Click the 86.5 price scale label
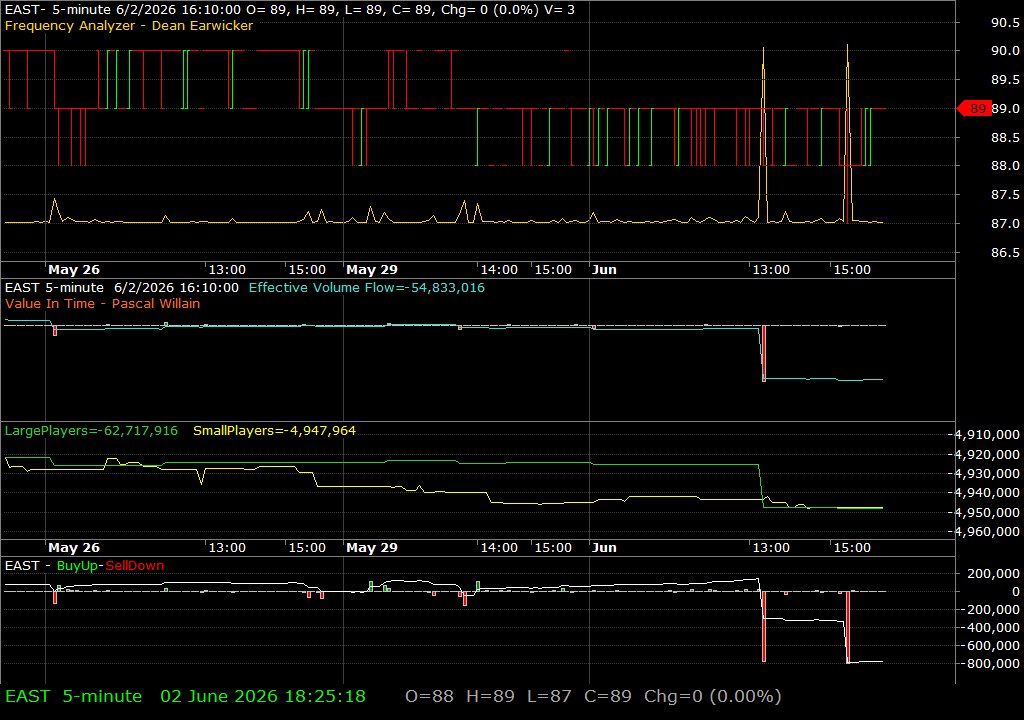This screenshot has width=1024, height=720. 1005,252
